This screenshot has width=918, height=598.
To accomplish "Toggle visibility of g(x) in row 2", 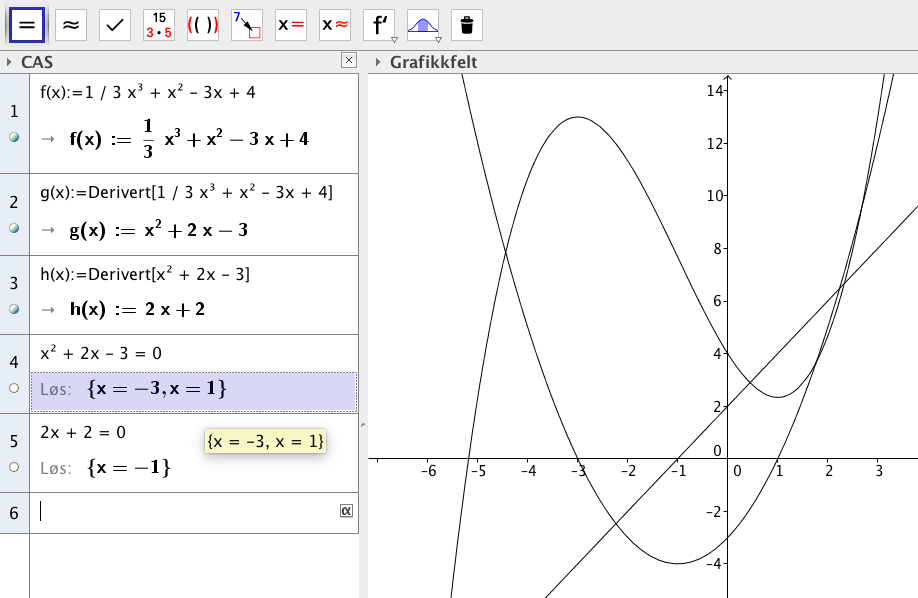I will tap(14, 228).
